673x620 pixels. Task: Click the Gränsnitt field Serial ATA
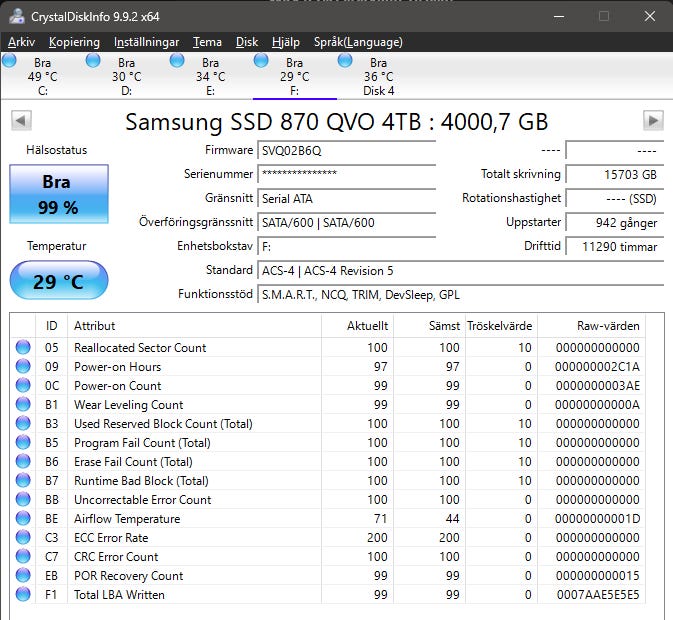[347, 199]
